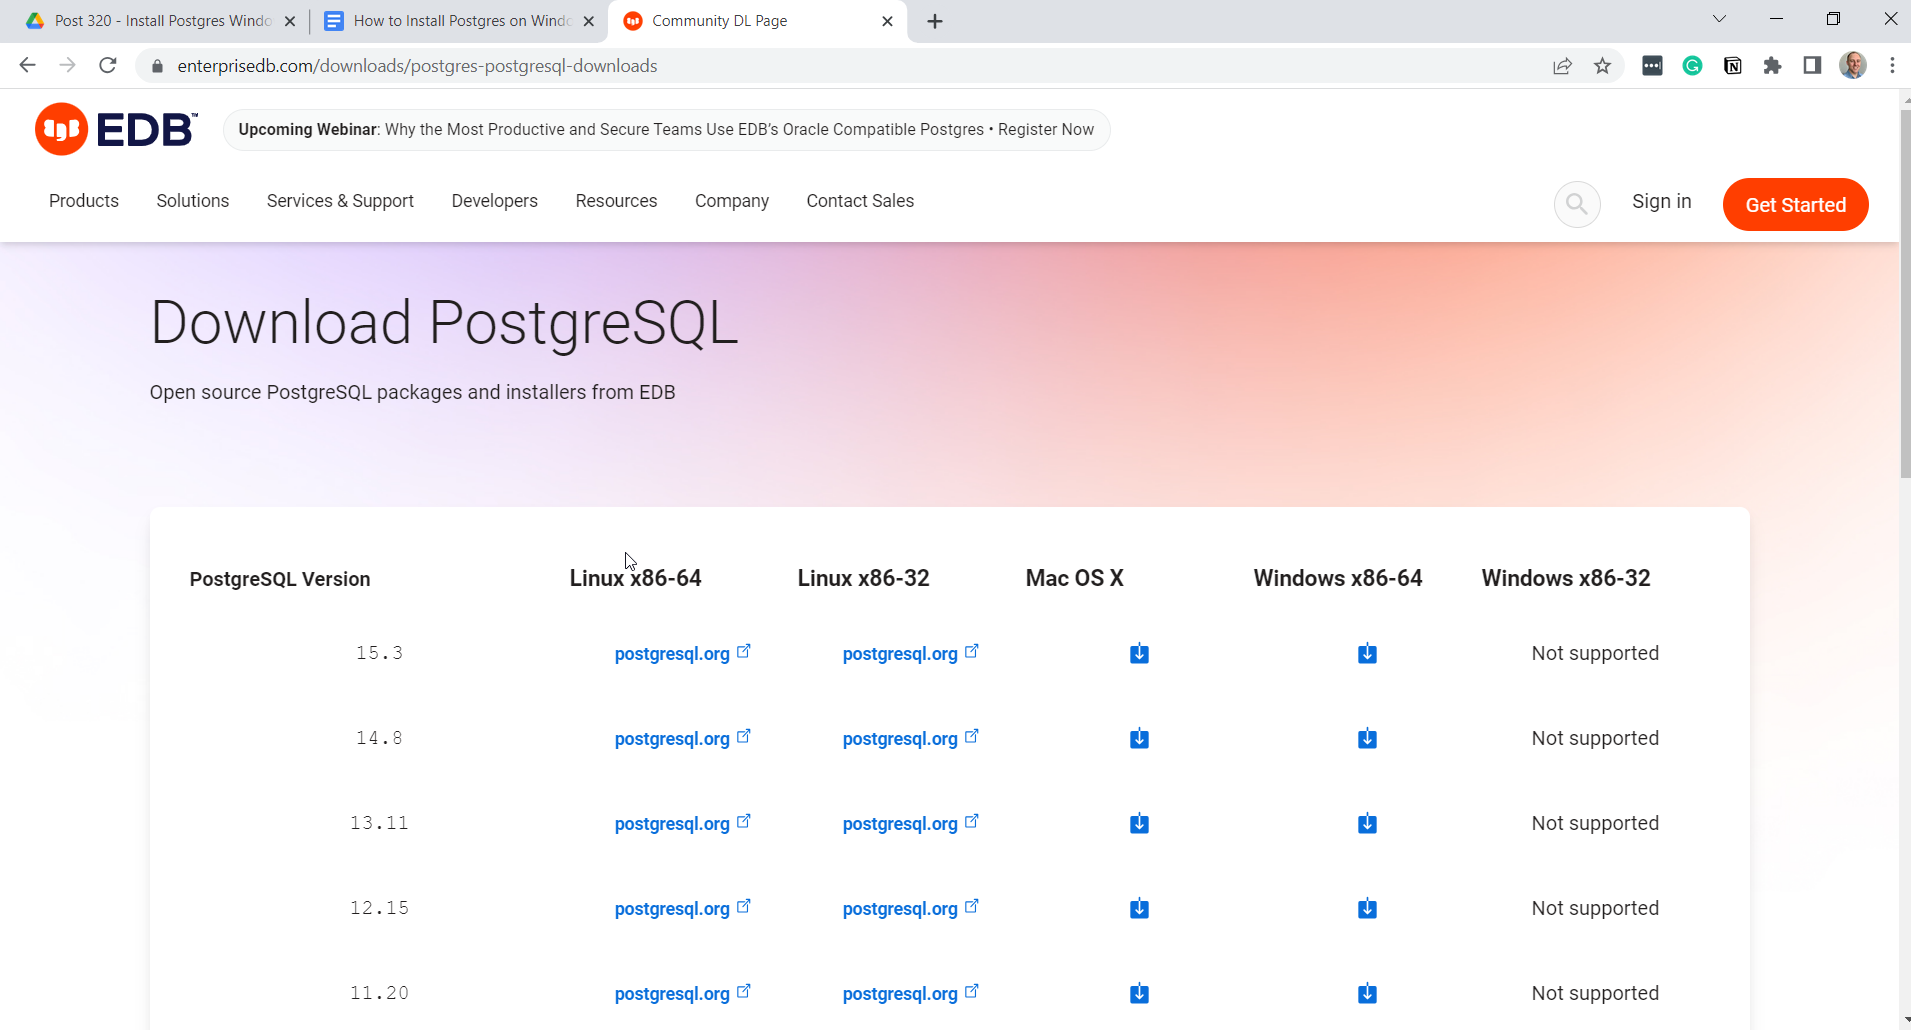Toggle the browser side panel

(x=1812, y=66)
